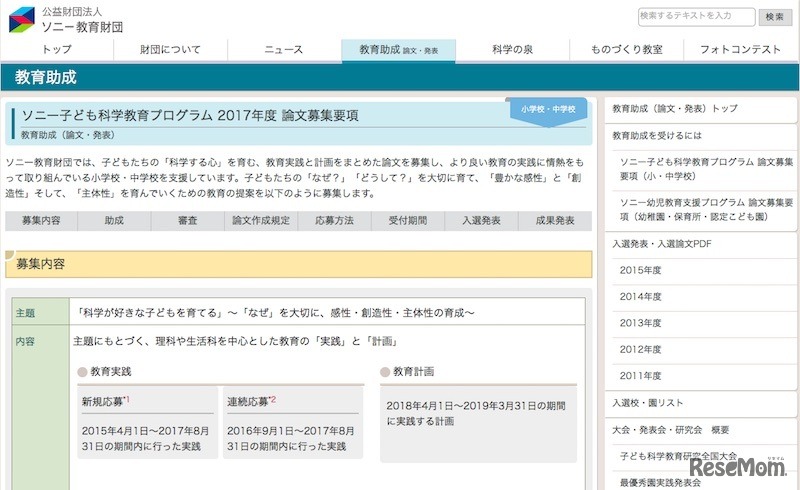Screen dimensions: 800x490
Task: Click the 教育計画 heading
Action: click(413, 372)
